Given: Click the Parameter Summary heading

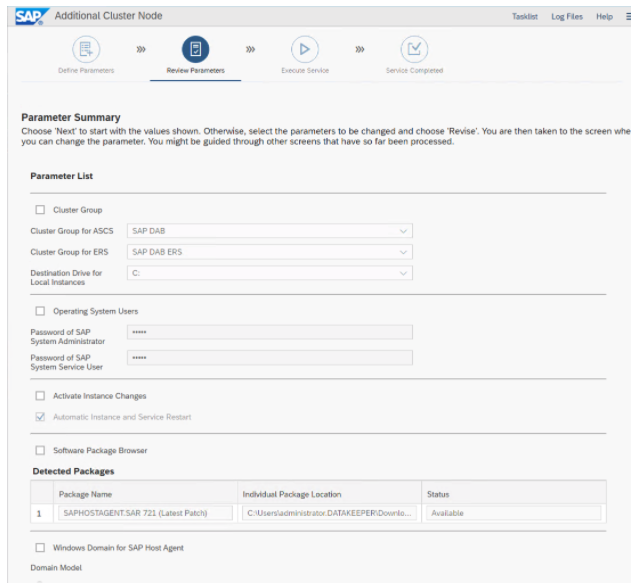Looking at the screenshot, I should 71,118.
